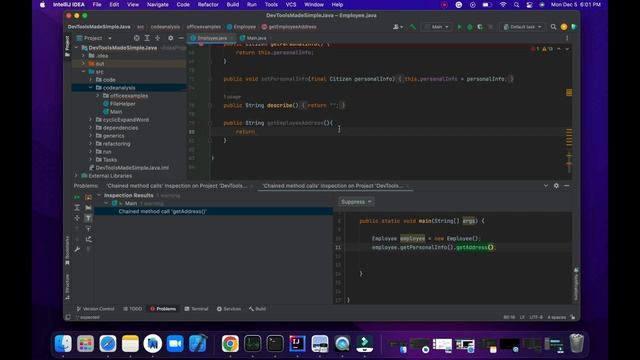
Task: Open the Suppress dropdown
Action: 356,202
